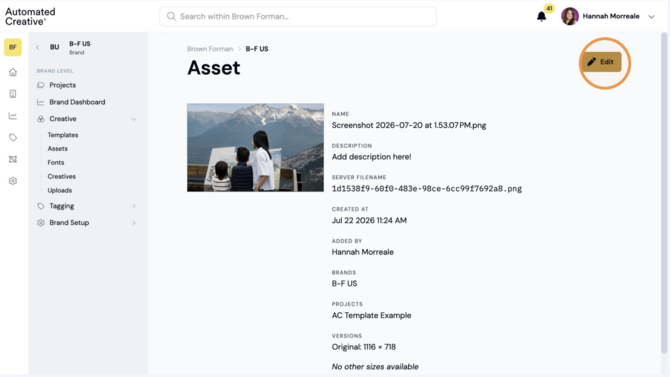Click the server filename 1d1538f9 text

tap(426, 188)
